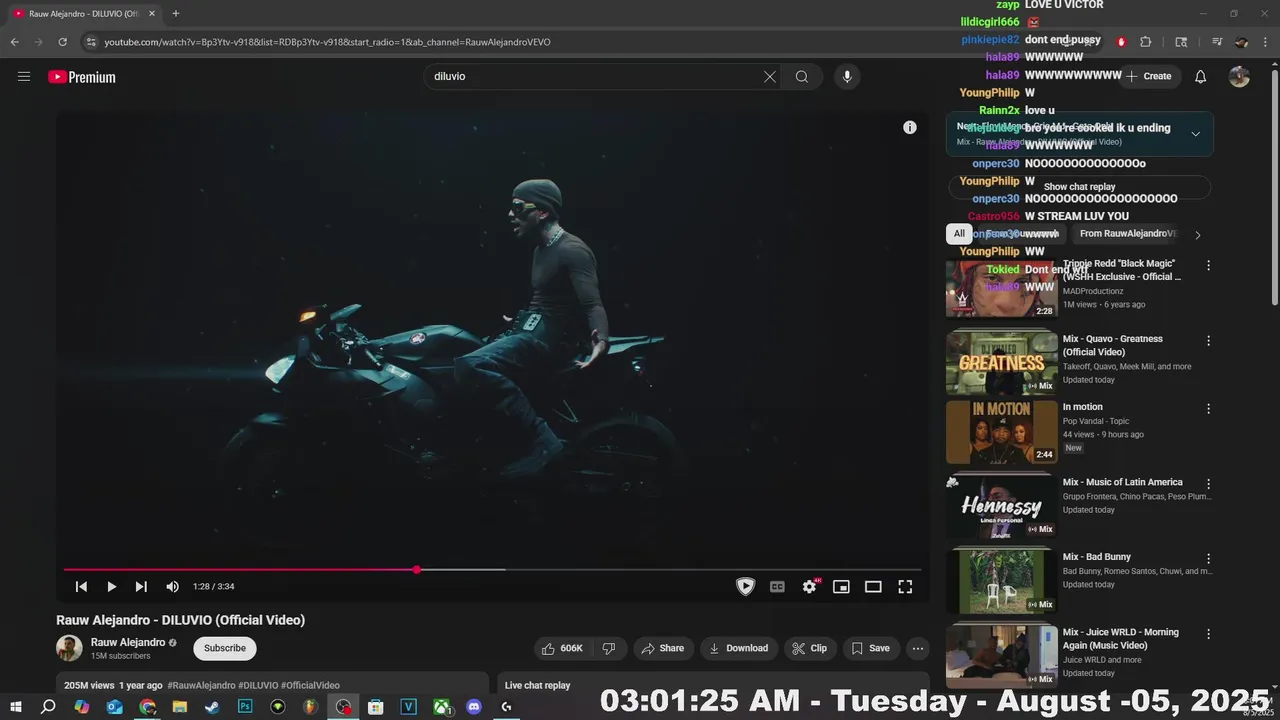Image resolution: width=1280 pixels, height=720 pixels.
Task: Open options for Mix - Juice WRLD
Action: coord(1208,634)
